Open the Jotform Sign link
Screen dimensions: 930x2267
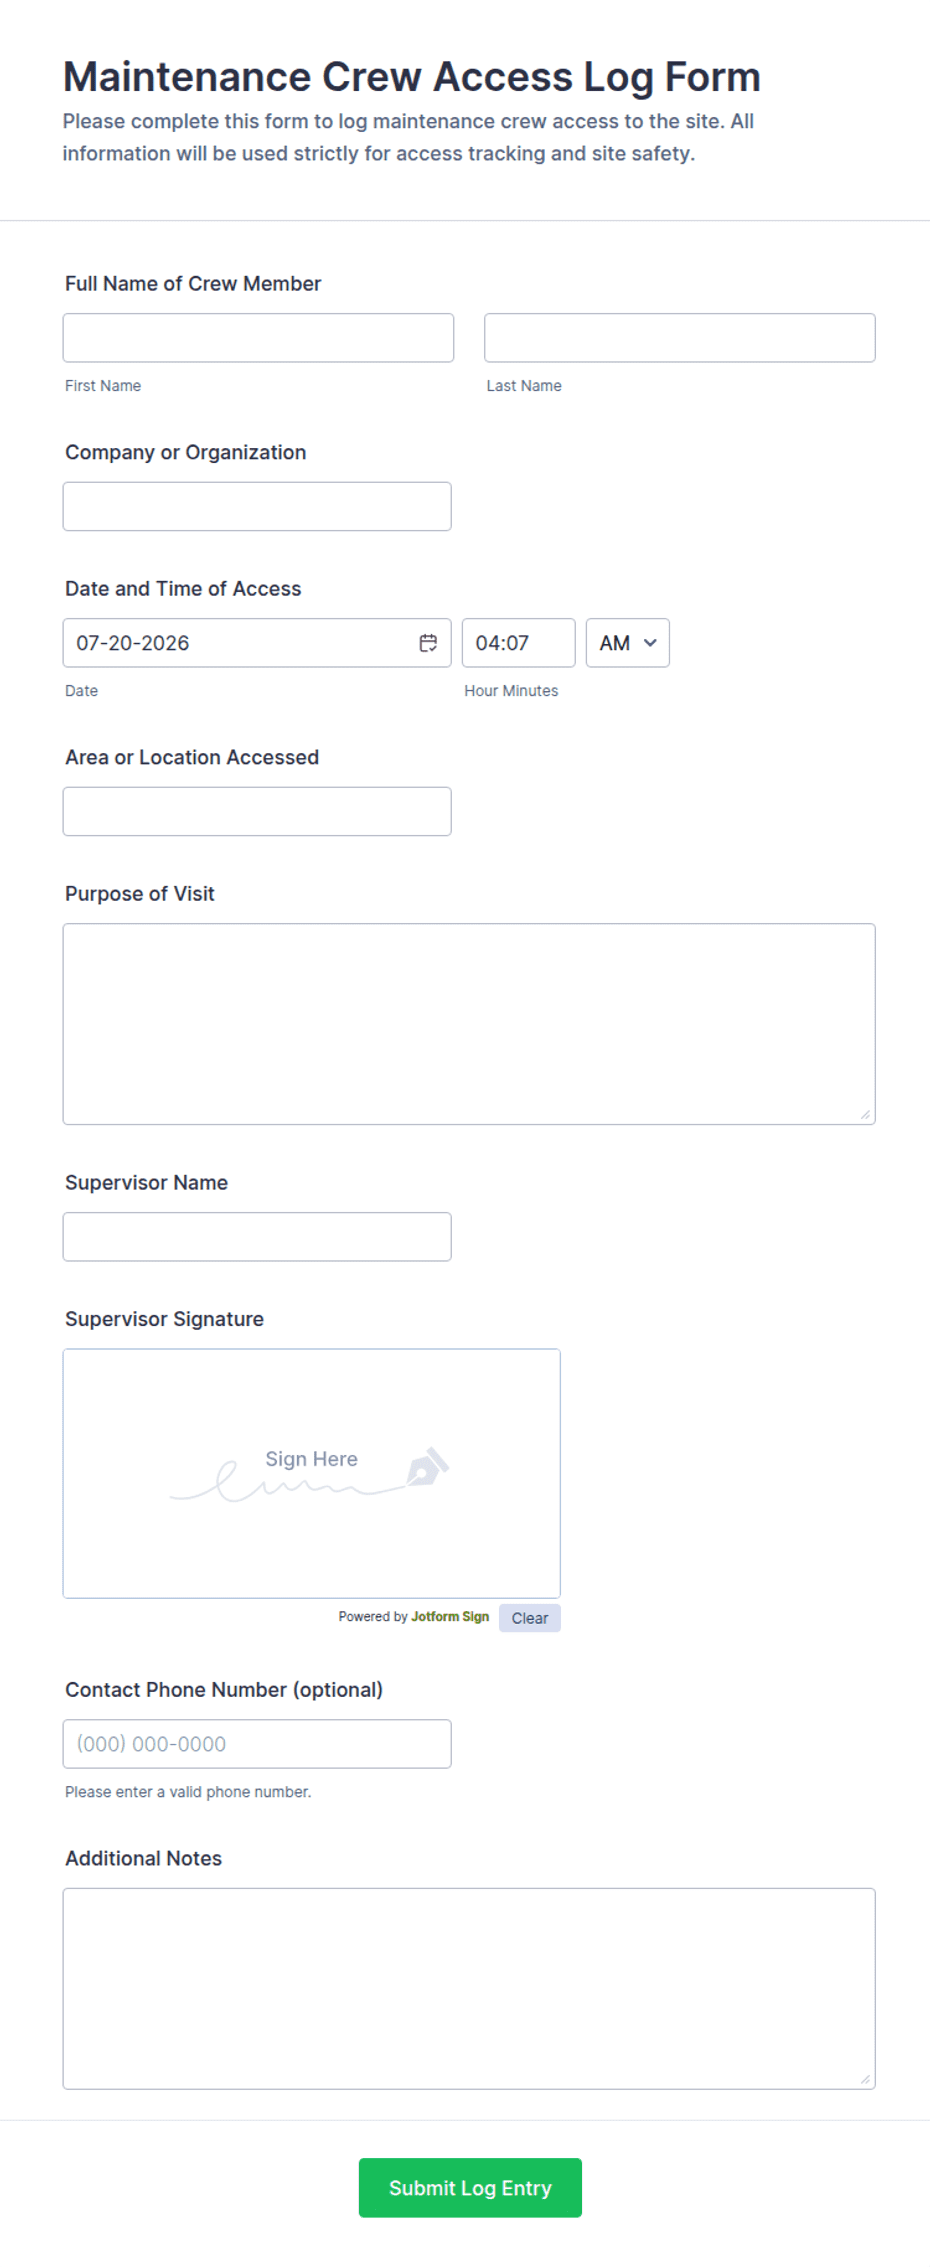pos(450,1617)
